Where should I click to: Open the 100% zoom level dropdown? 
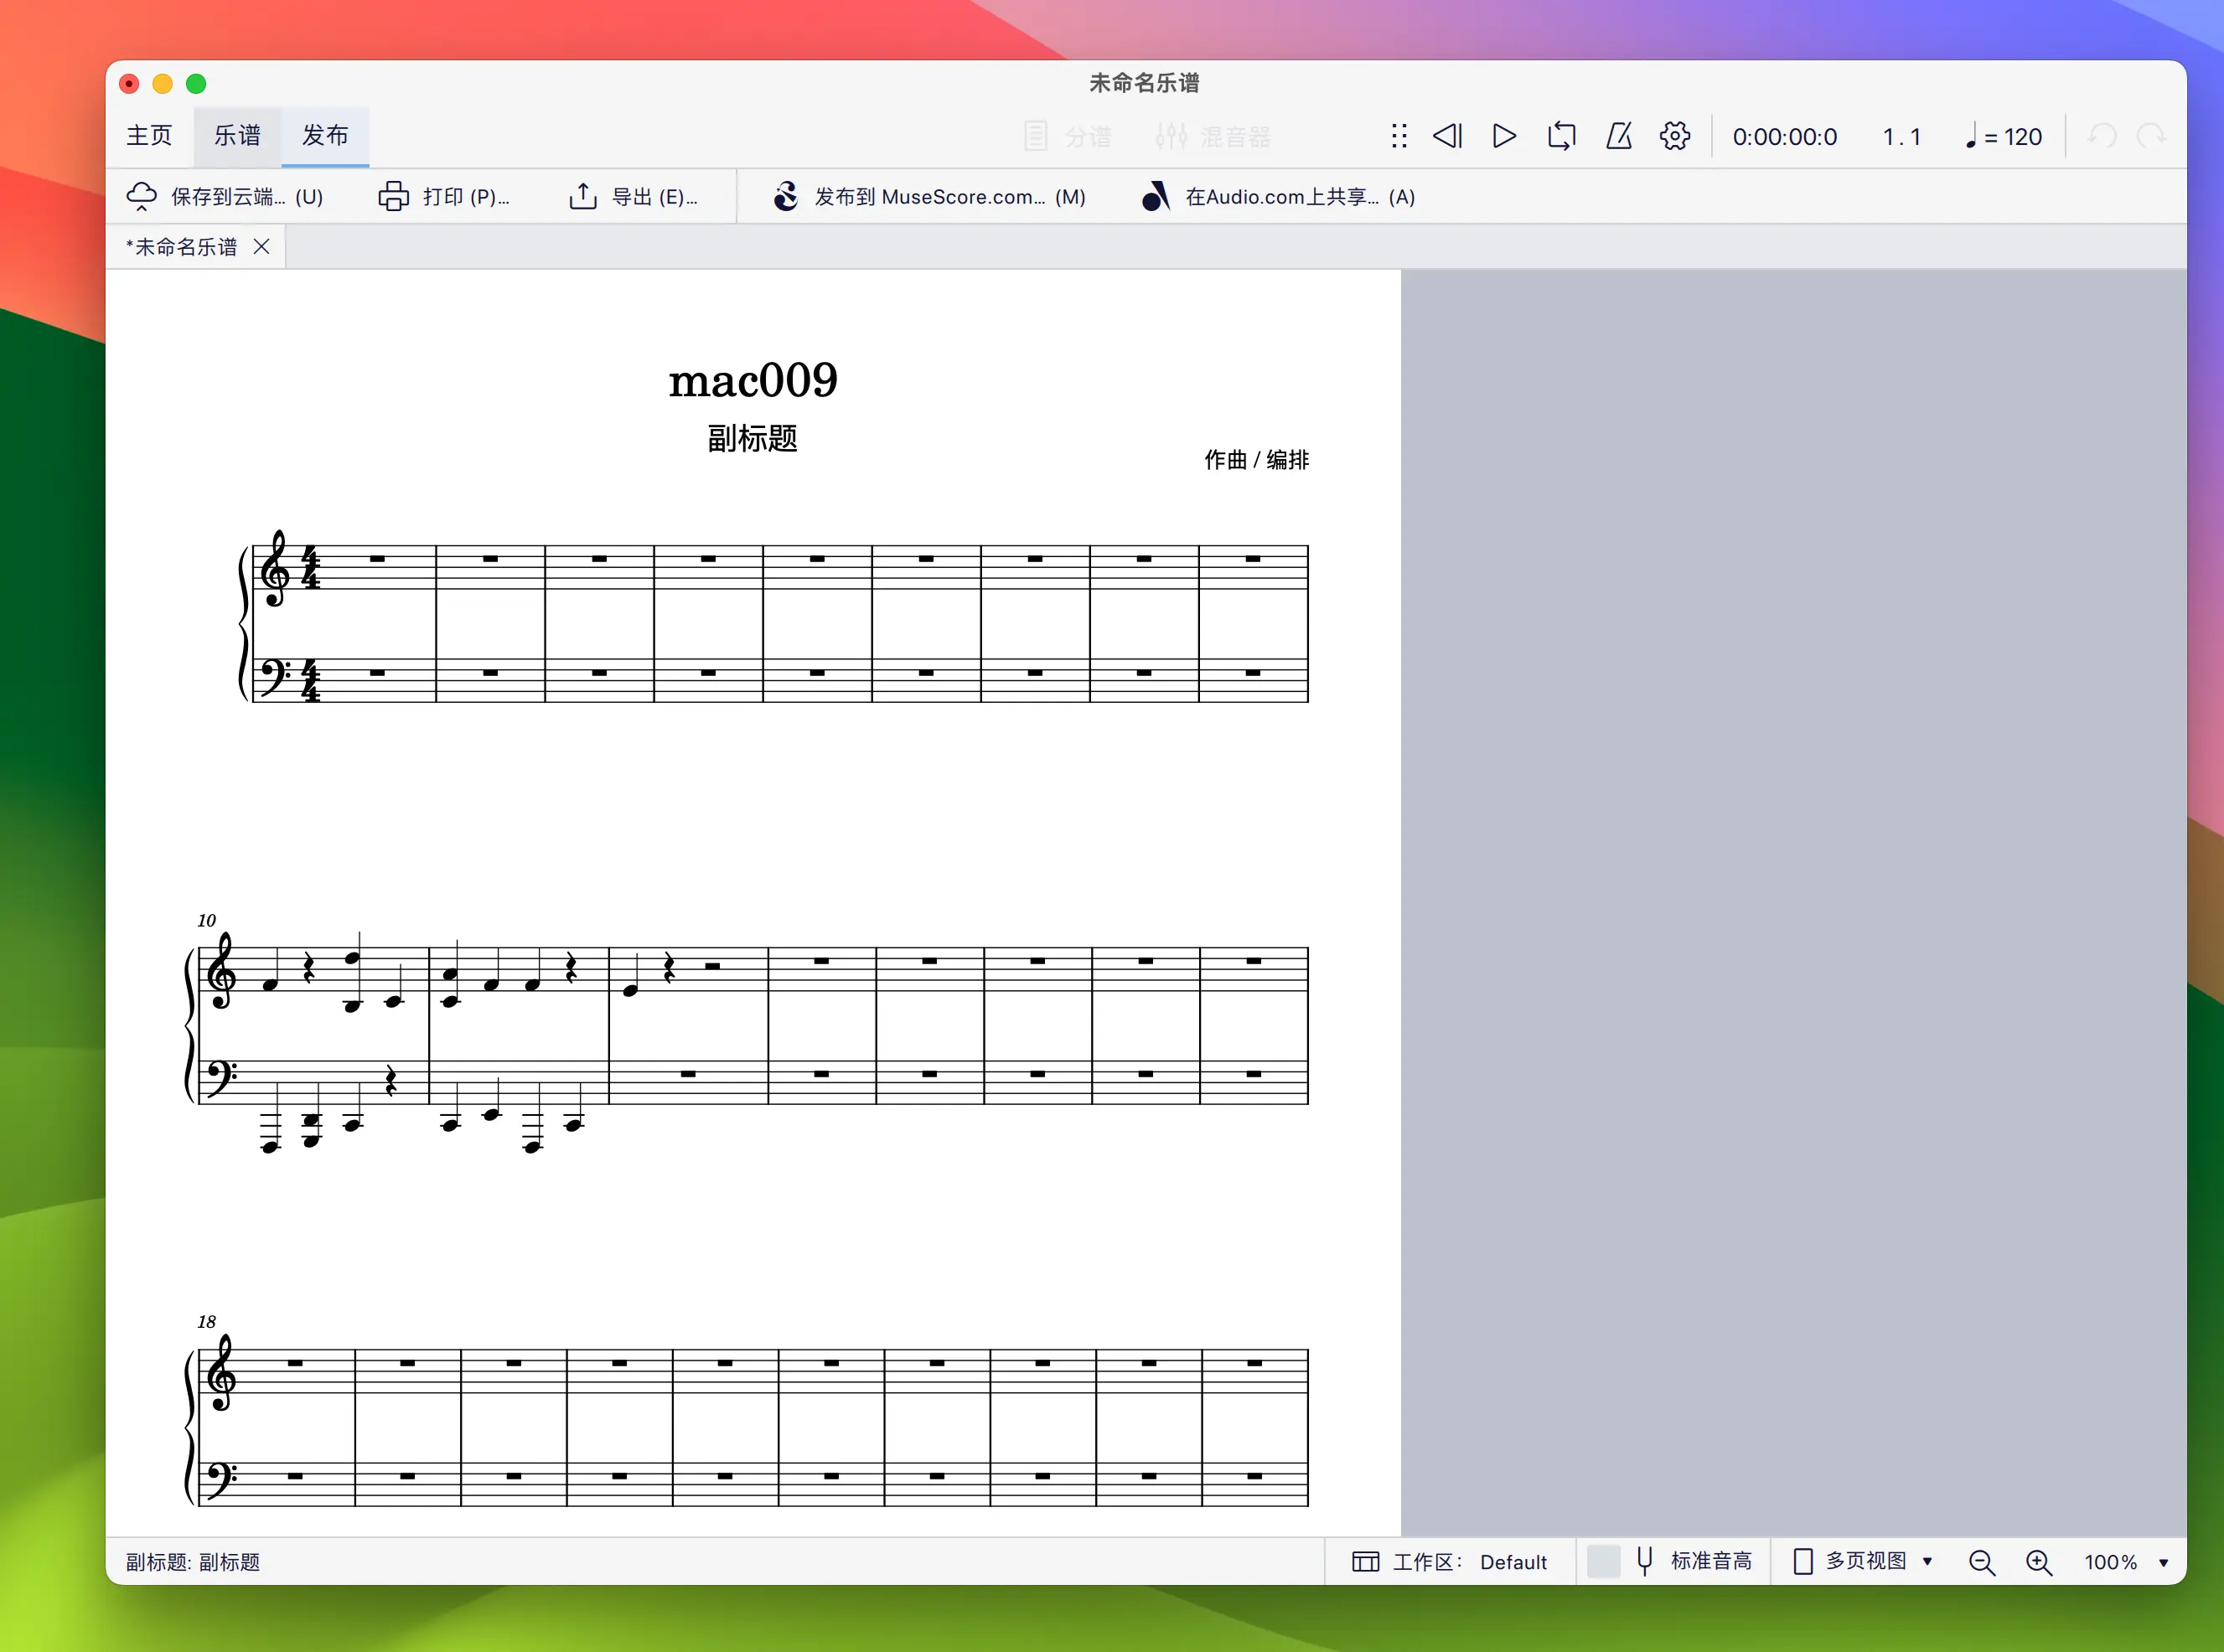tap(2126, 1562)
